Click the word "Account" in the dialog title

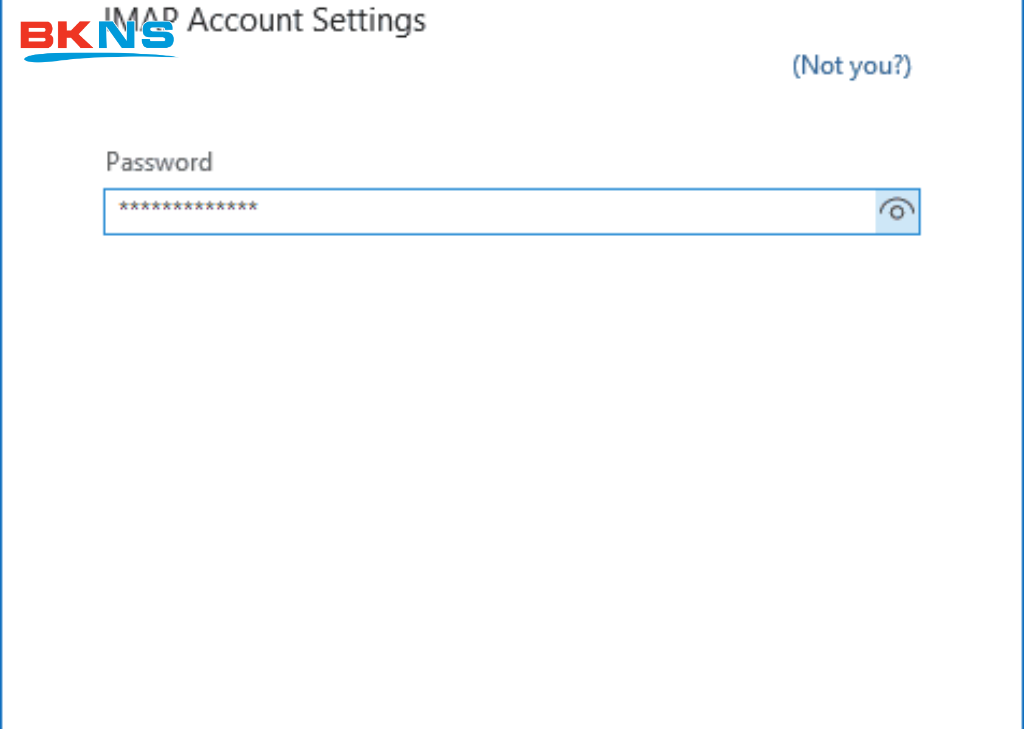[x=253, y=20]
